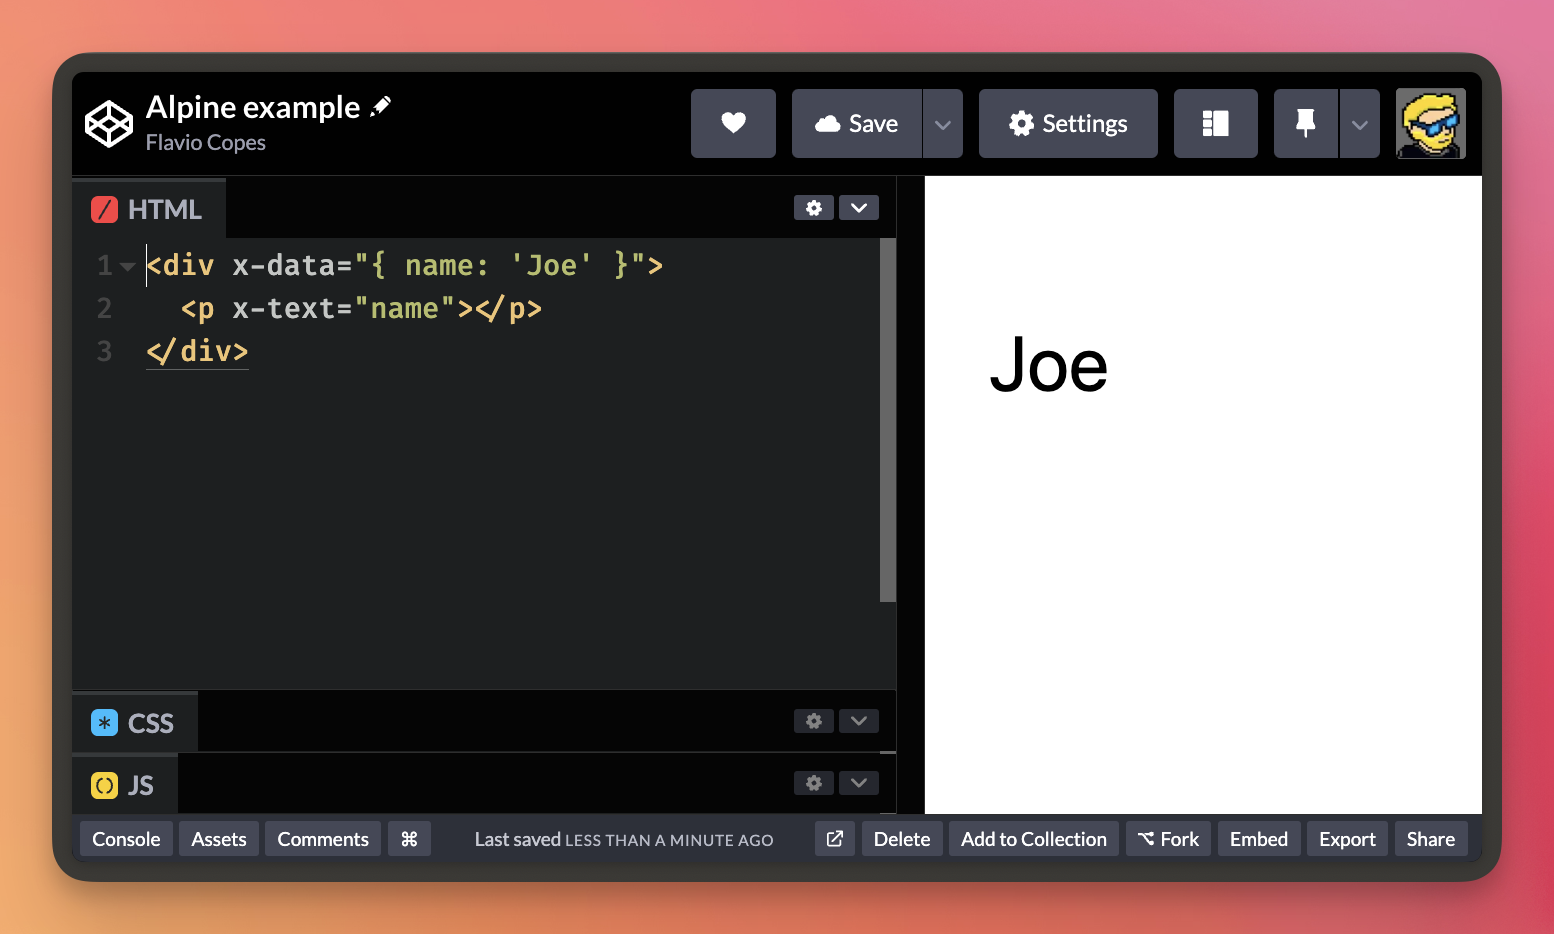Image resolution: width=1554 pixels, height=934 pixels.
Task: Edit pen title with pencil icon
Action: (381, 106)
